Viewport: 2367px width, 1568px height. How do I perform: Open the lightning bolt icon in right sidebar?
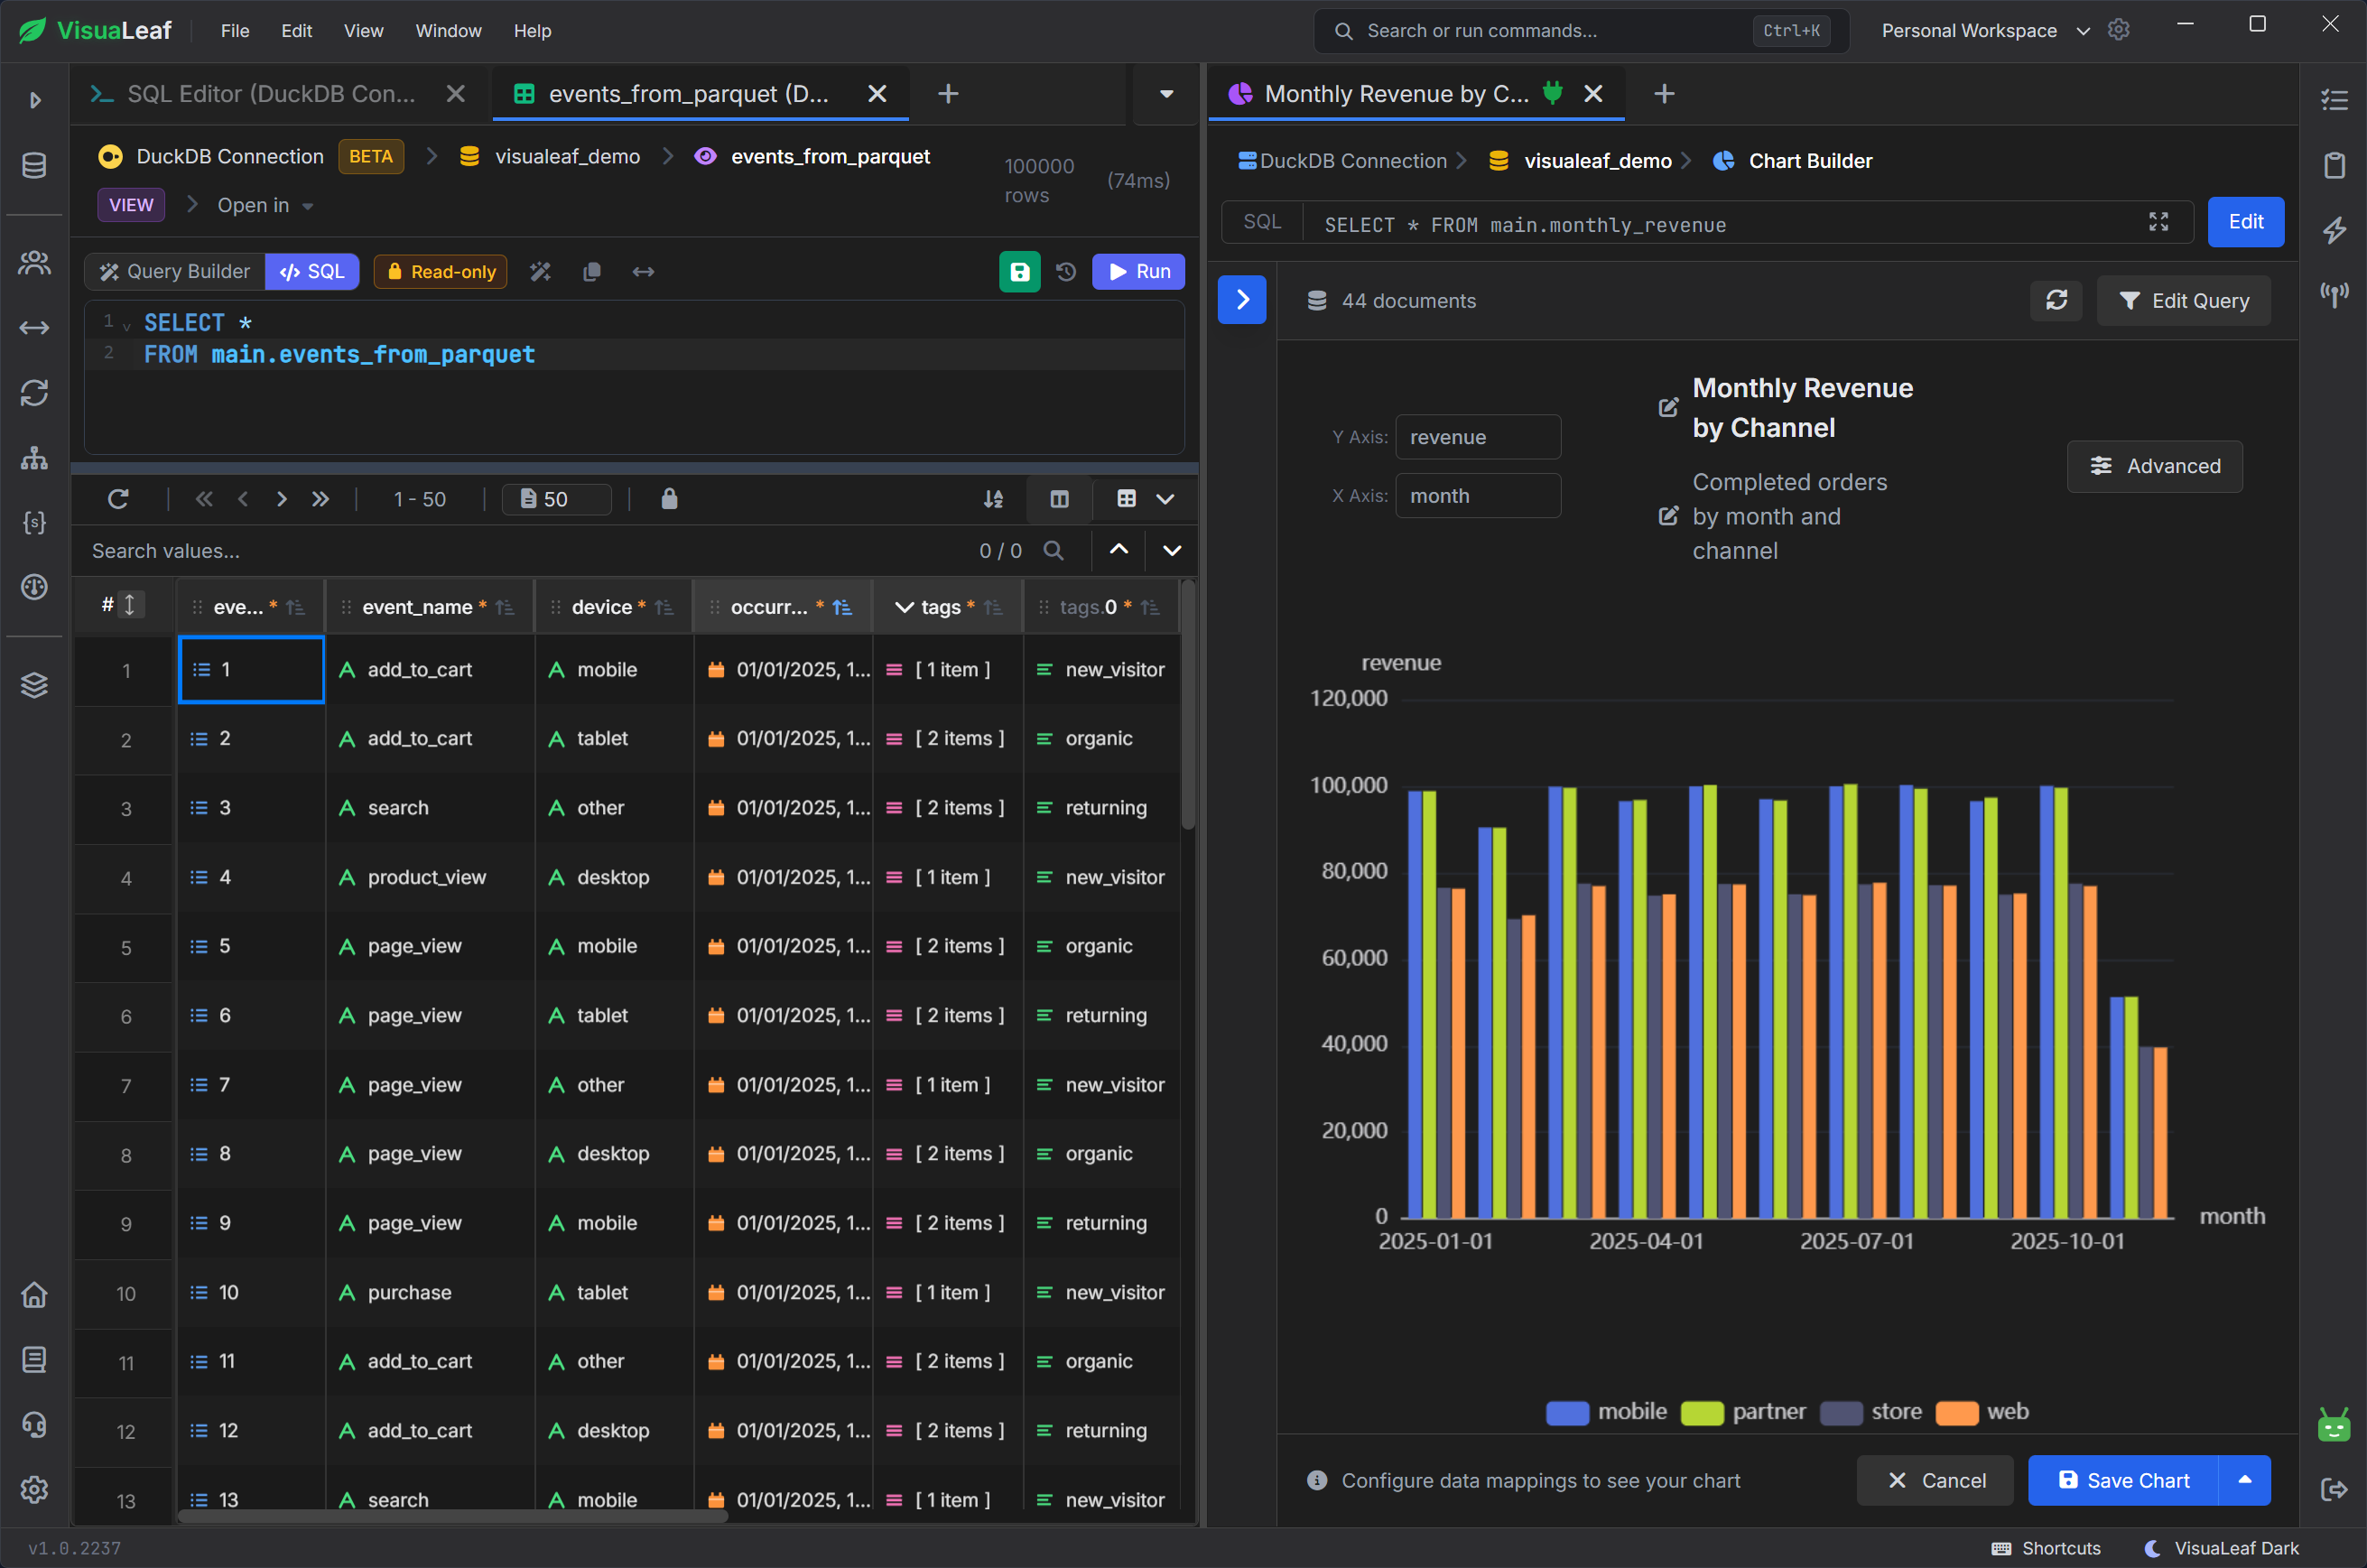click(x=2335, y=230)
